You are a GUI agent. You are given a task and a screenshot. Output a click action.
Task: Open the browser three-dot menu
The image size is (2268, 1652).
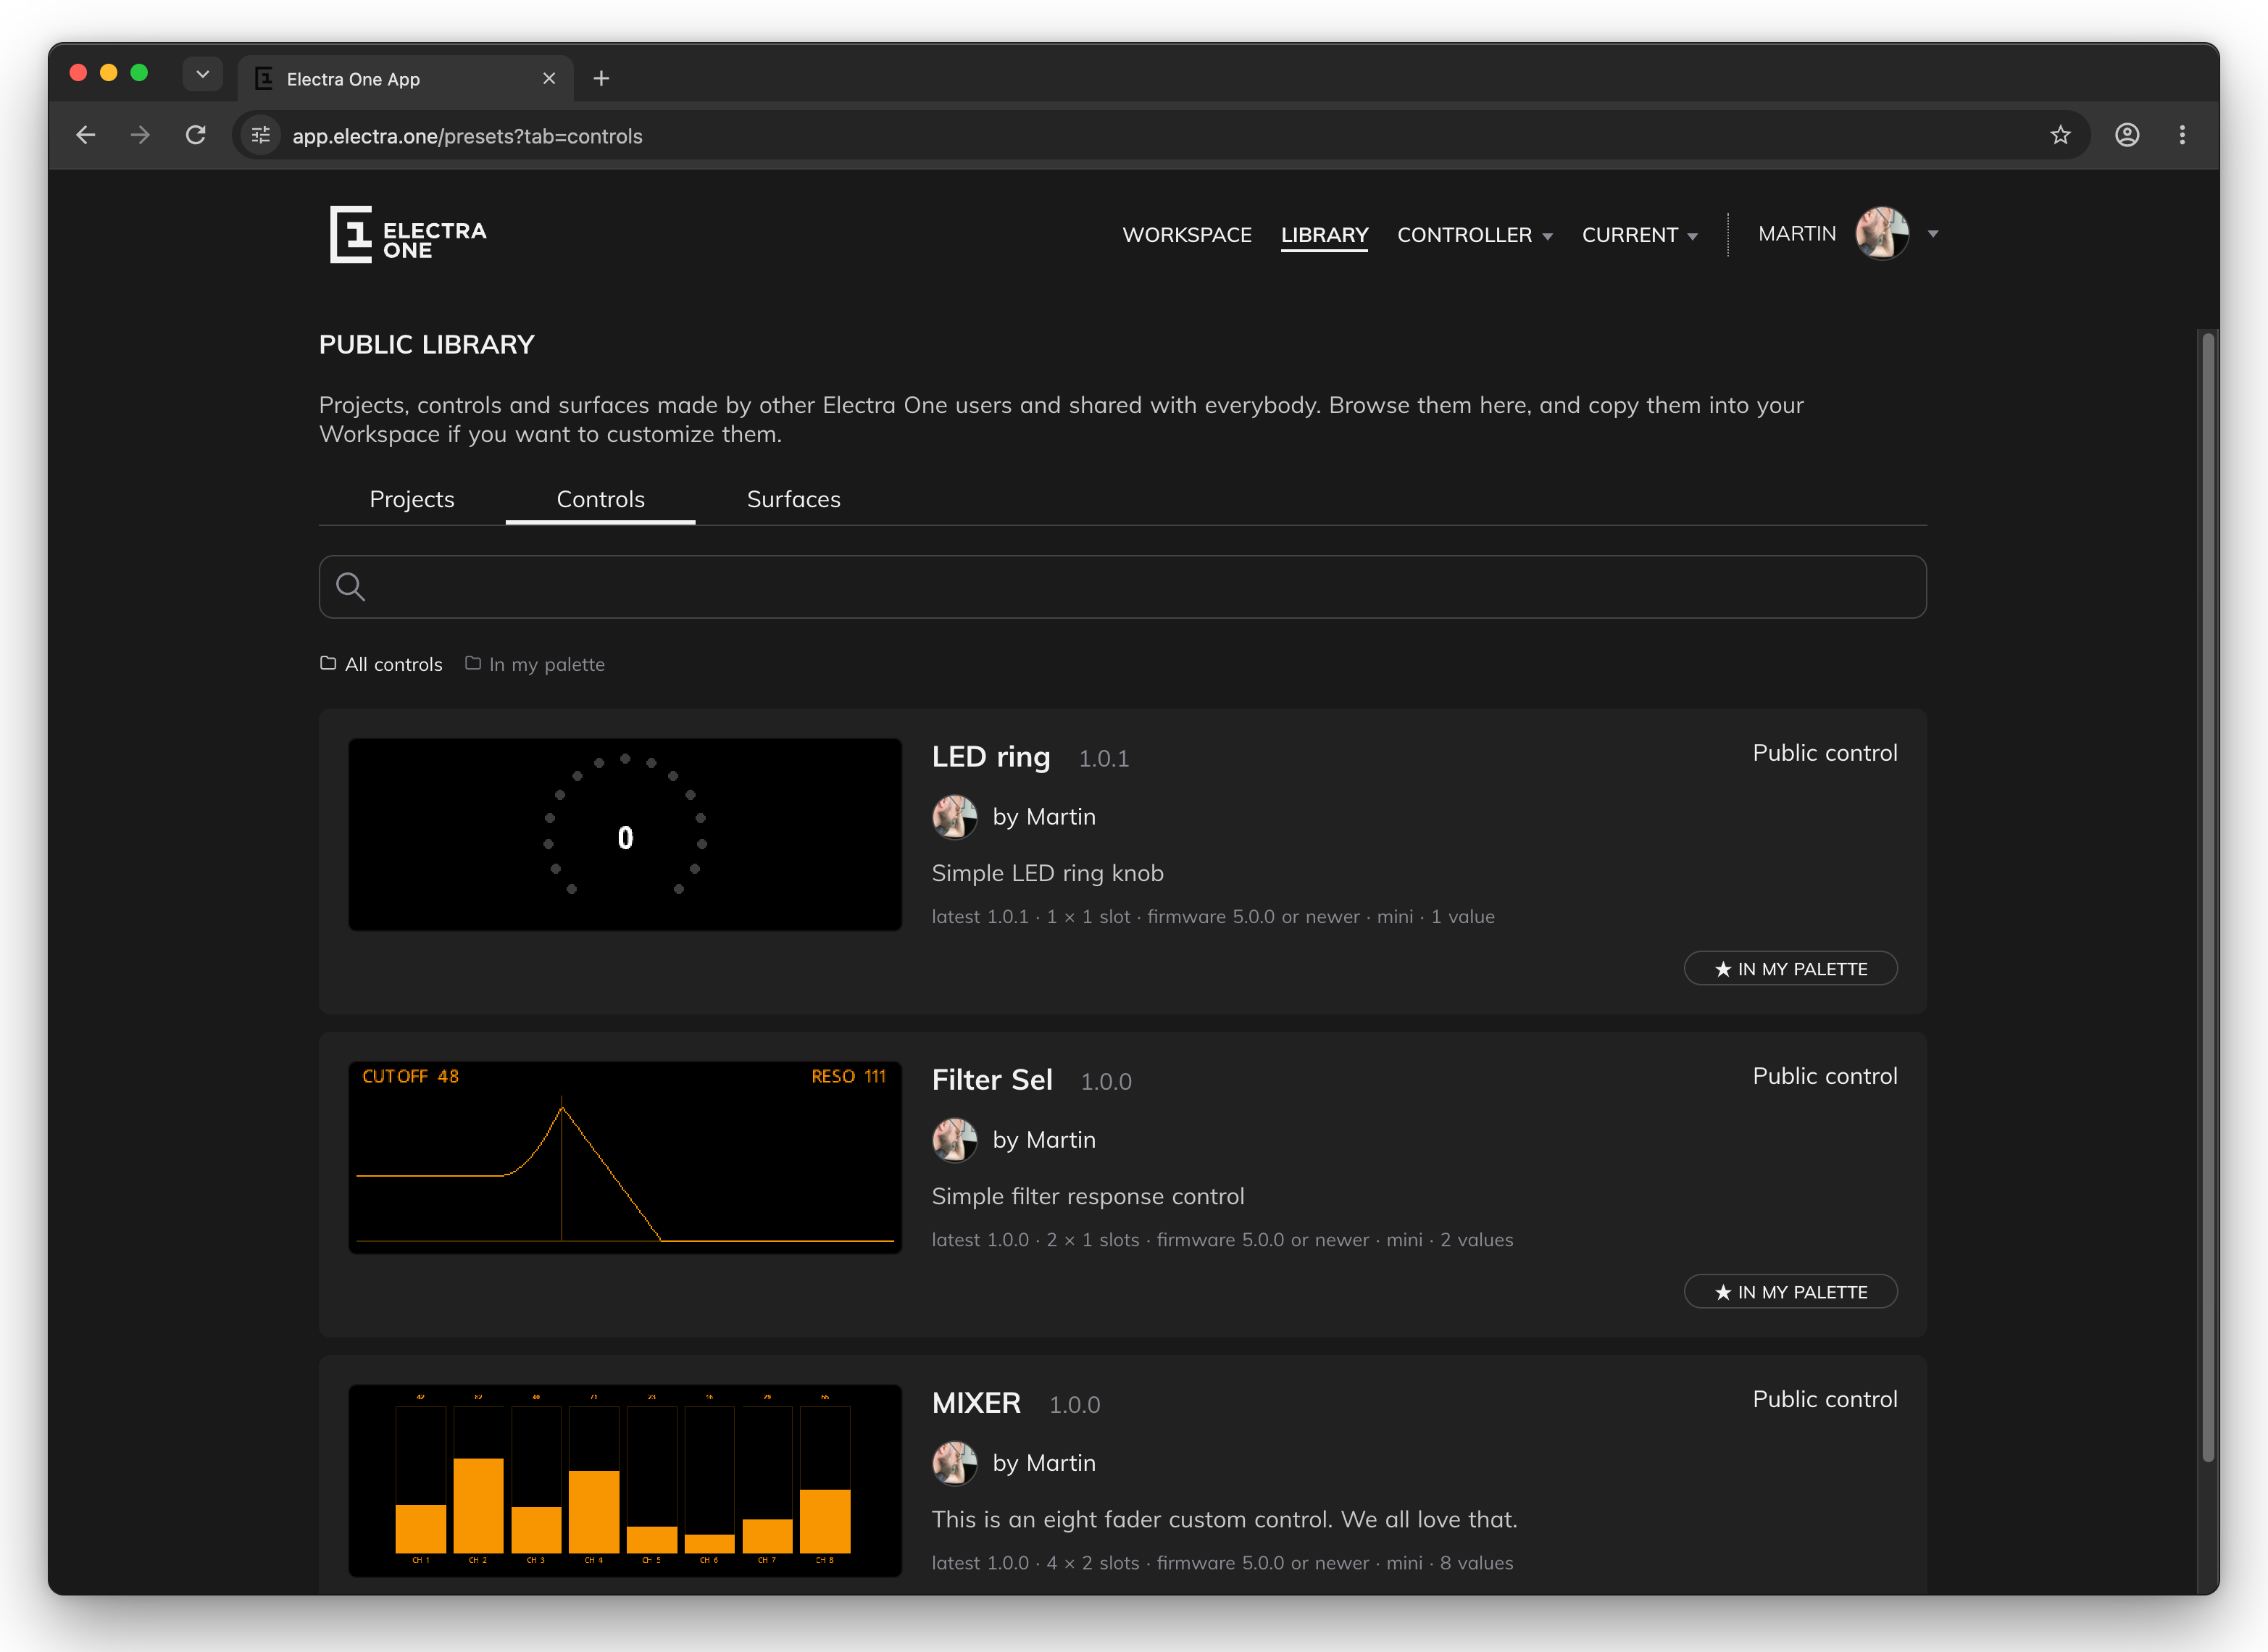(x=2182, y=135)
